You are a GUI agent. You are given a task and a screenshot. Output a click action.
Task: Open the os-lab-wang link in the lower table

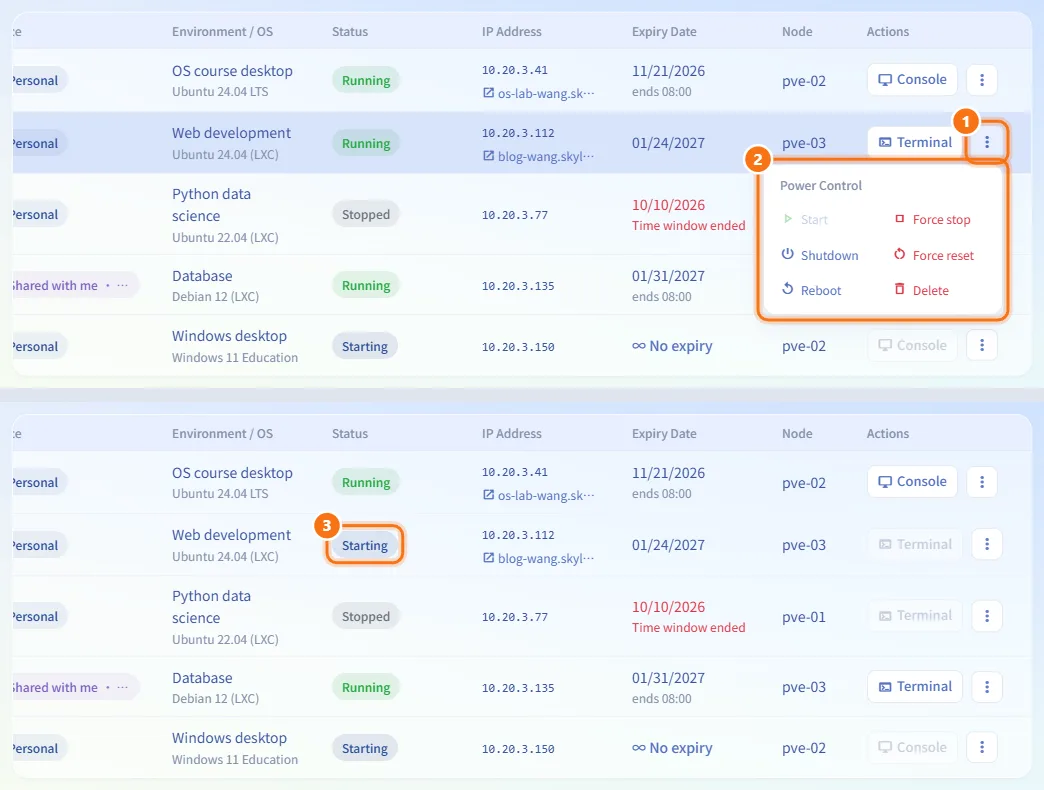pos(539,495)
